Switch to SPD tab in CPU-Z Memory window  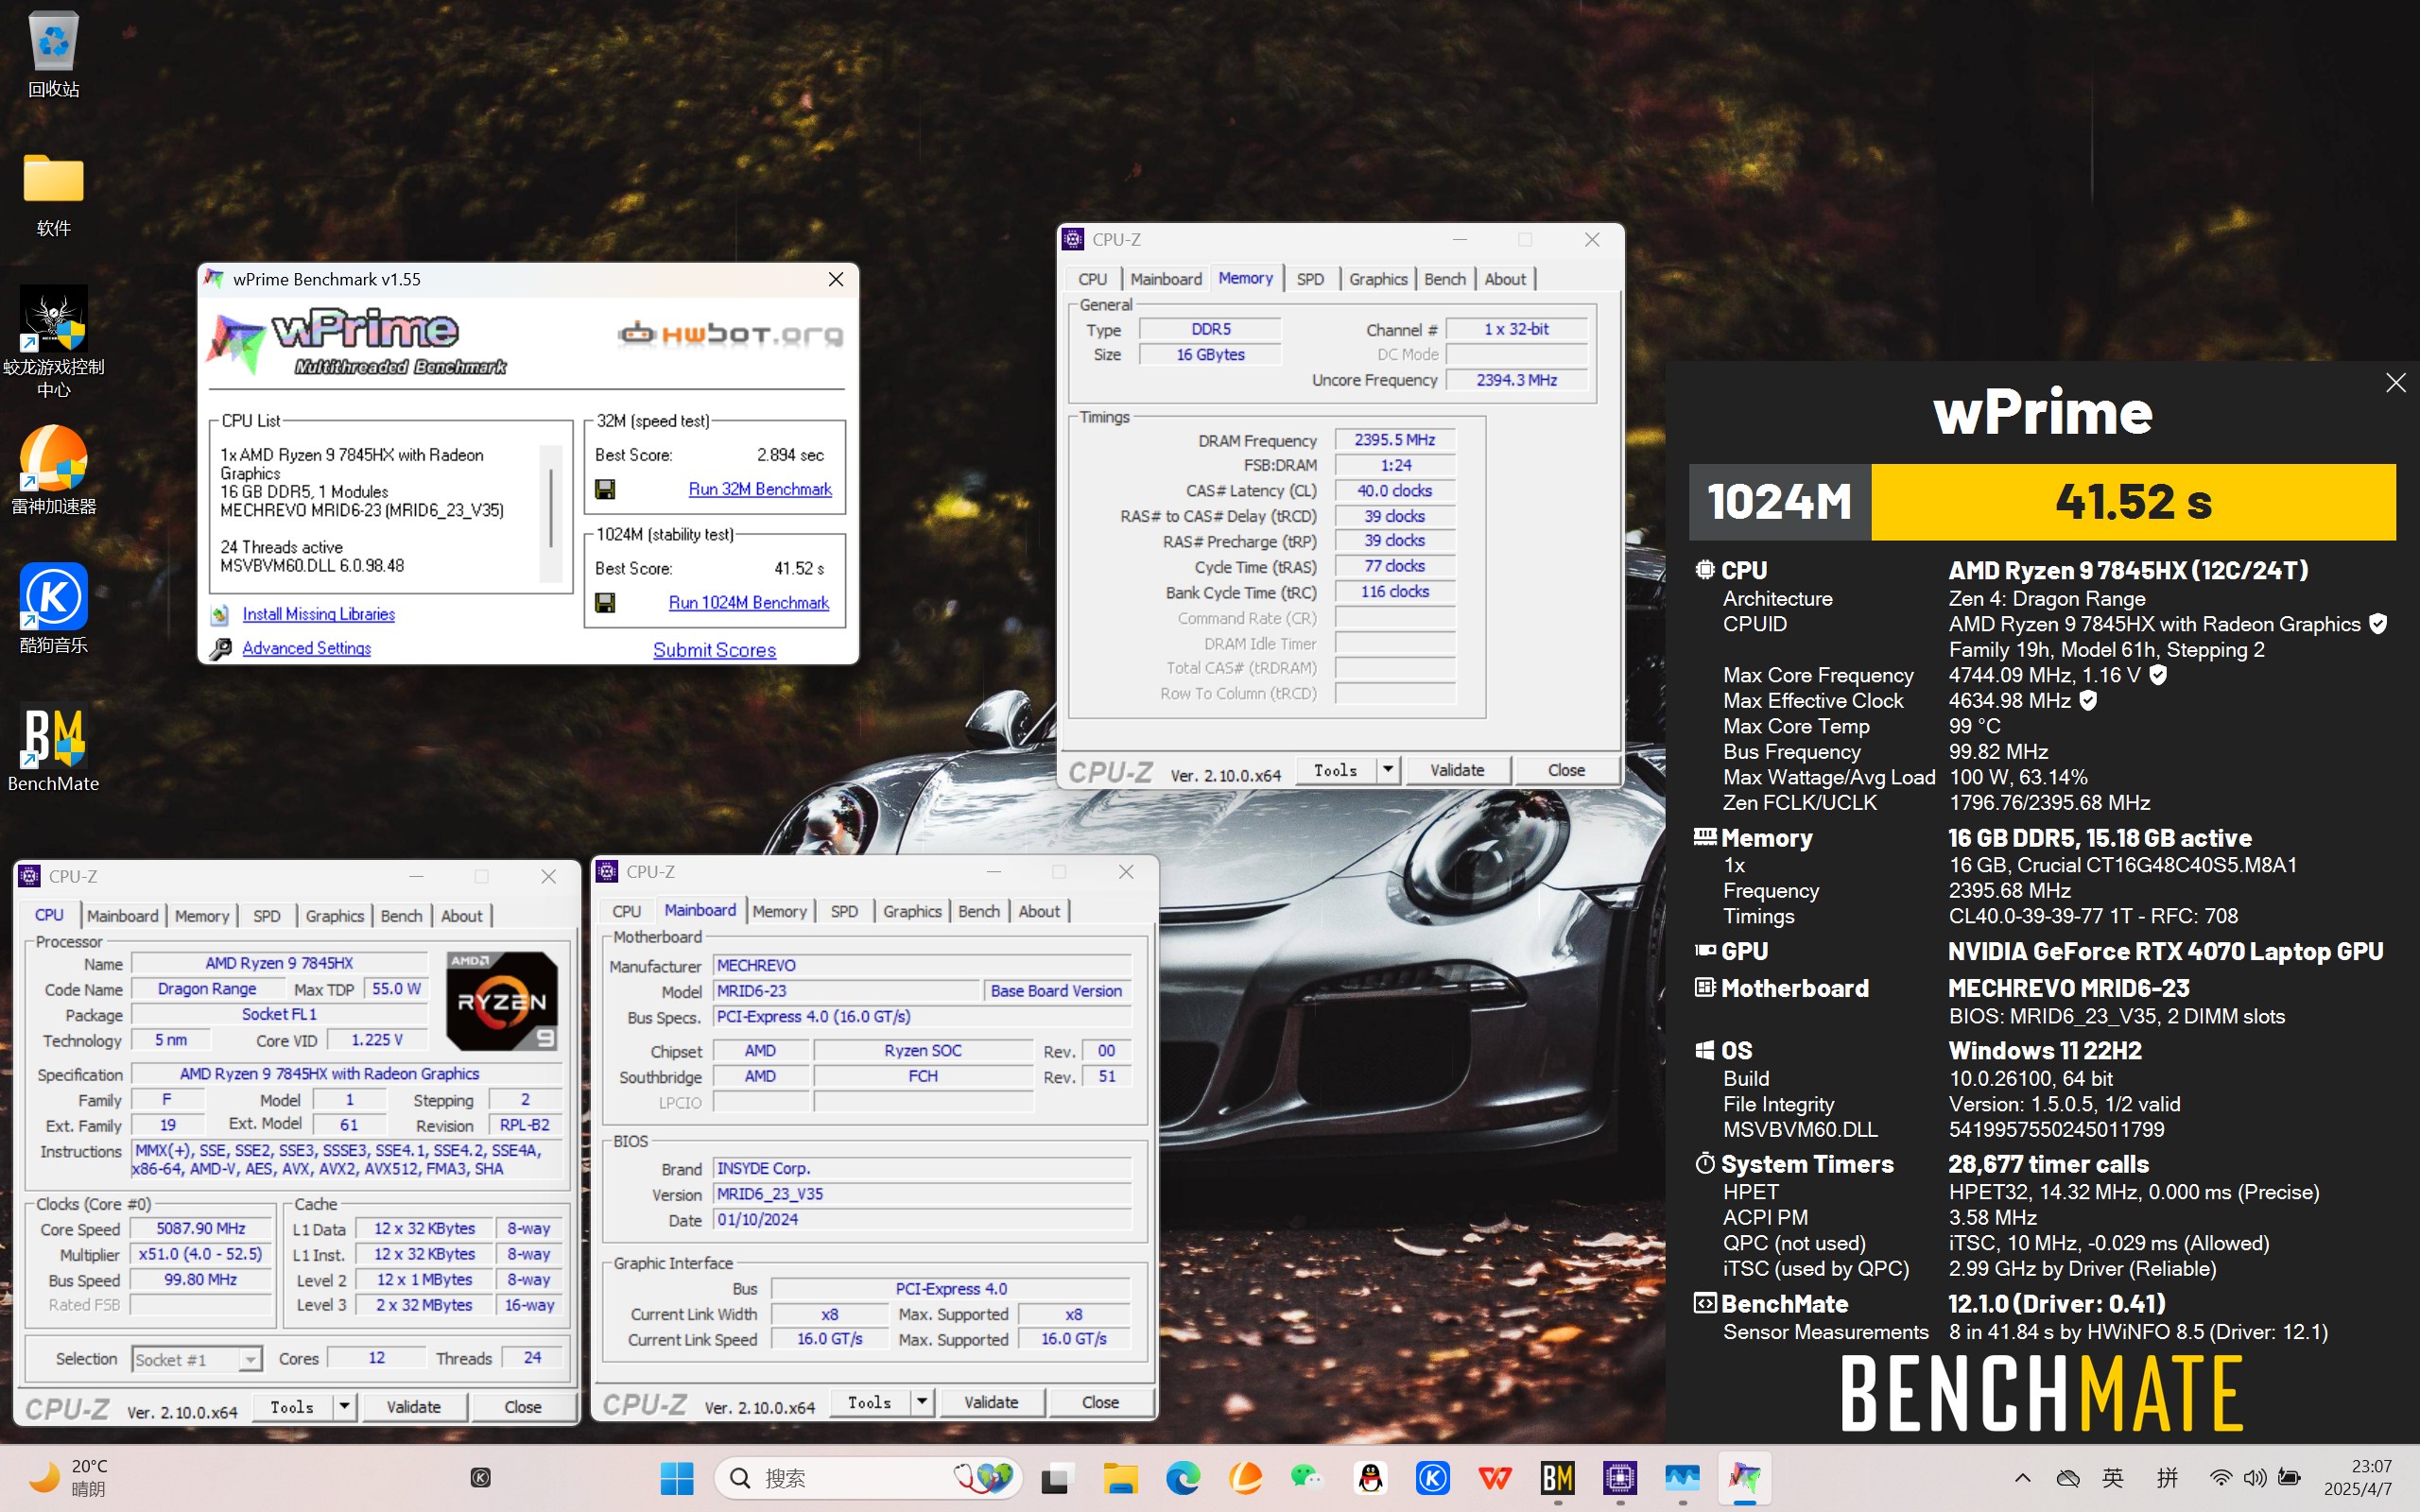click(1310, 279)
